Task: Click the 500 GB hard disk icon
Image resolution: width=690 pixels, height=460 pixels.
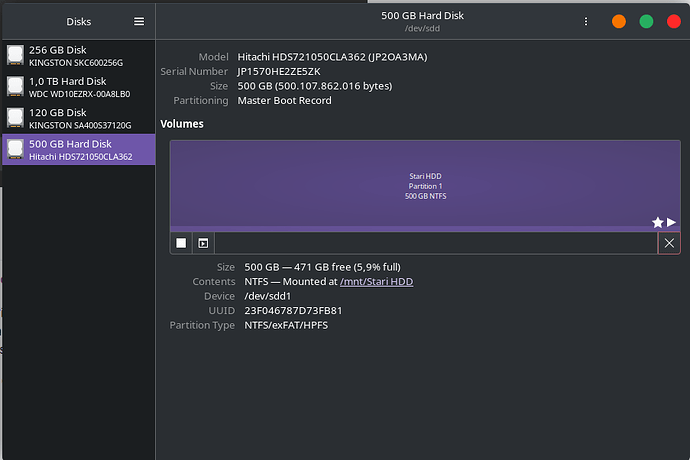Action: 16,150
